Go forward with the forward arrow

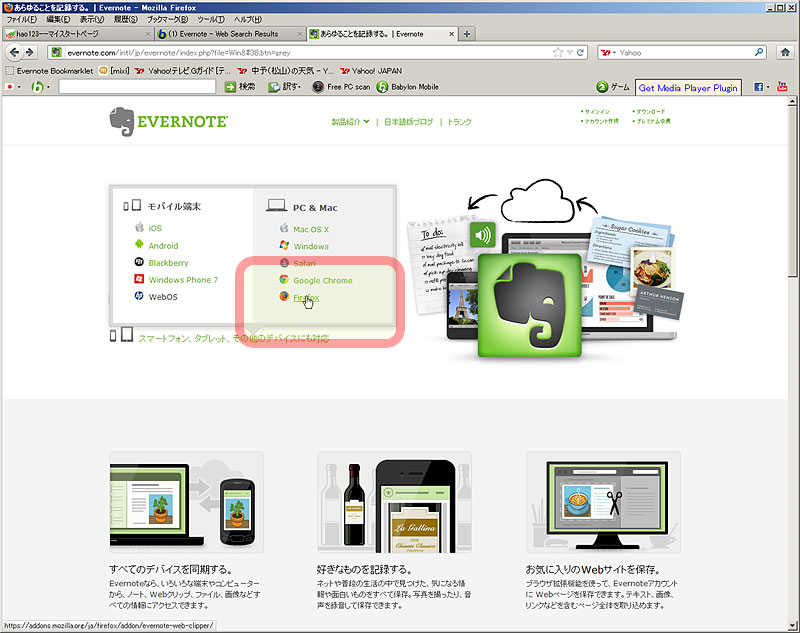(x=30, y=52)
